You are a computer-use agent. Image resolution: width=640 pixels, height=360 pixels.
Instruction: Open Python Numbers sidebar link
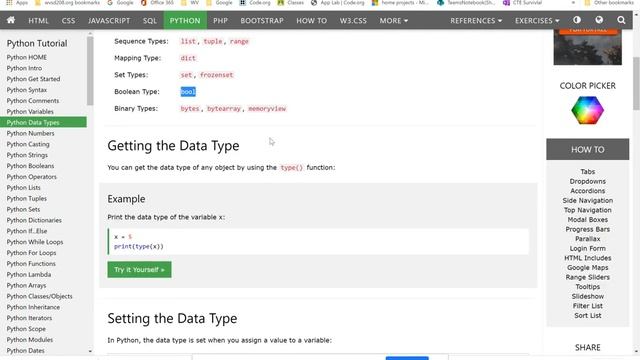[30, 133]
